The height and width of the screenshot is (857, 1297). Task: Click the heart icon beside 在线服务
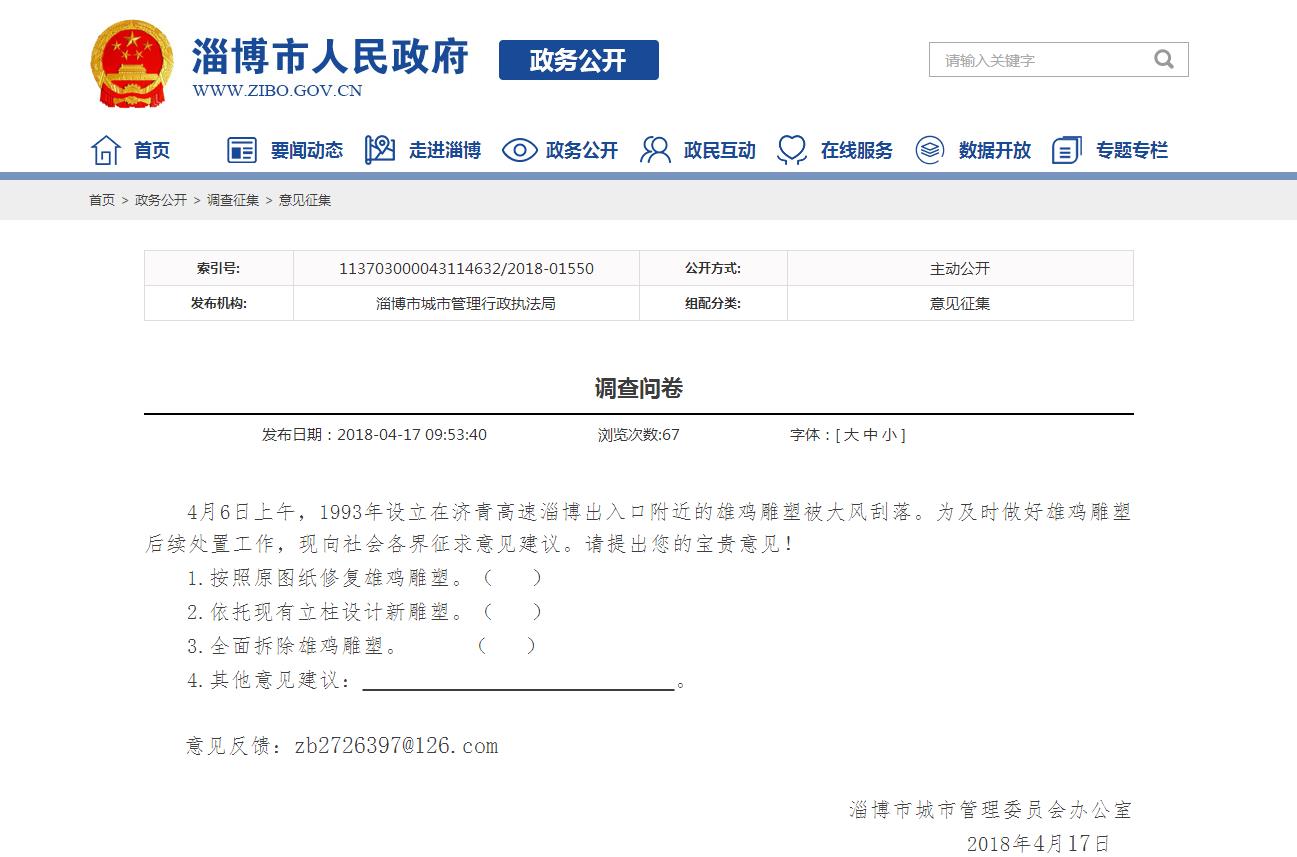[x=792, y=150]
